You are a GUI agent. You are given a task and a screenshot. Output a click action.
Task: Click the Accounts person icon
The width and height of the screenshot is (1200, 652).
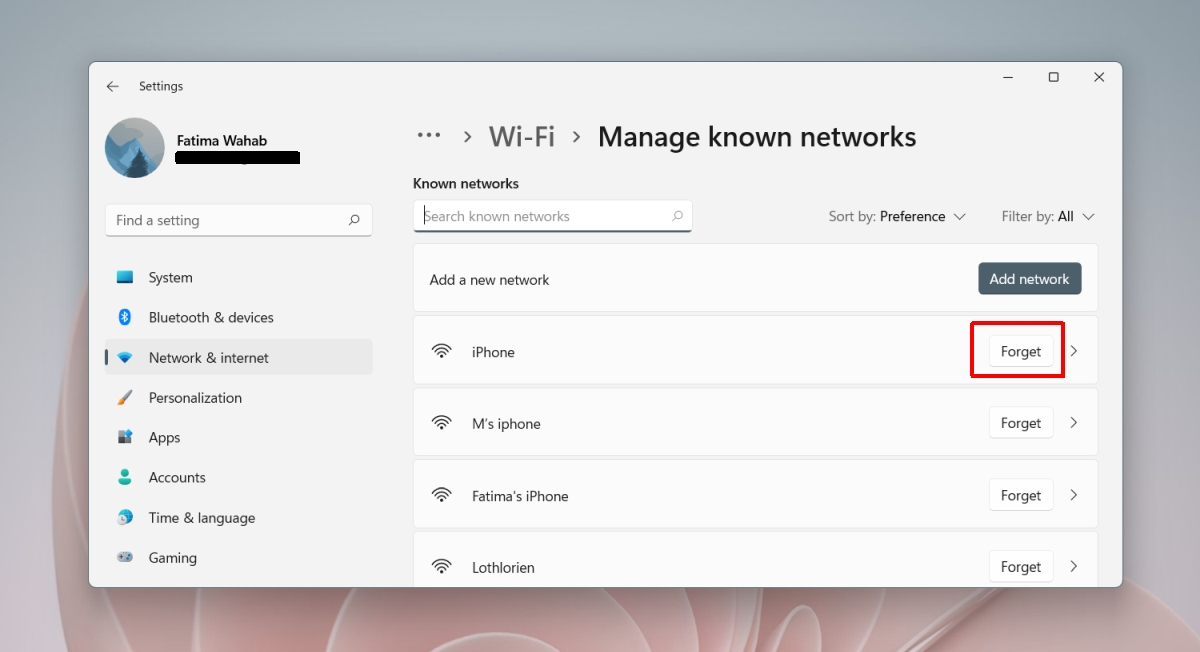click(125, 477)
